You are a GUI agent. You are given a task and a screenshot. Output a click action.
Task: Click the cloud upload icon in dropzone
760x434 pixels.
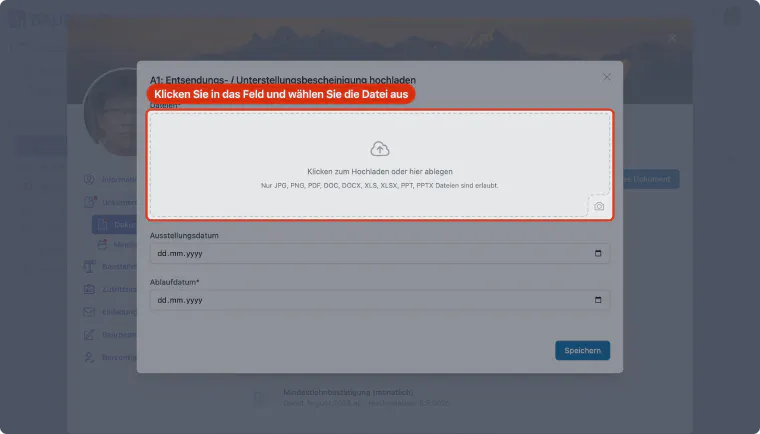380,149
